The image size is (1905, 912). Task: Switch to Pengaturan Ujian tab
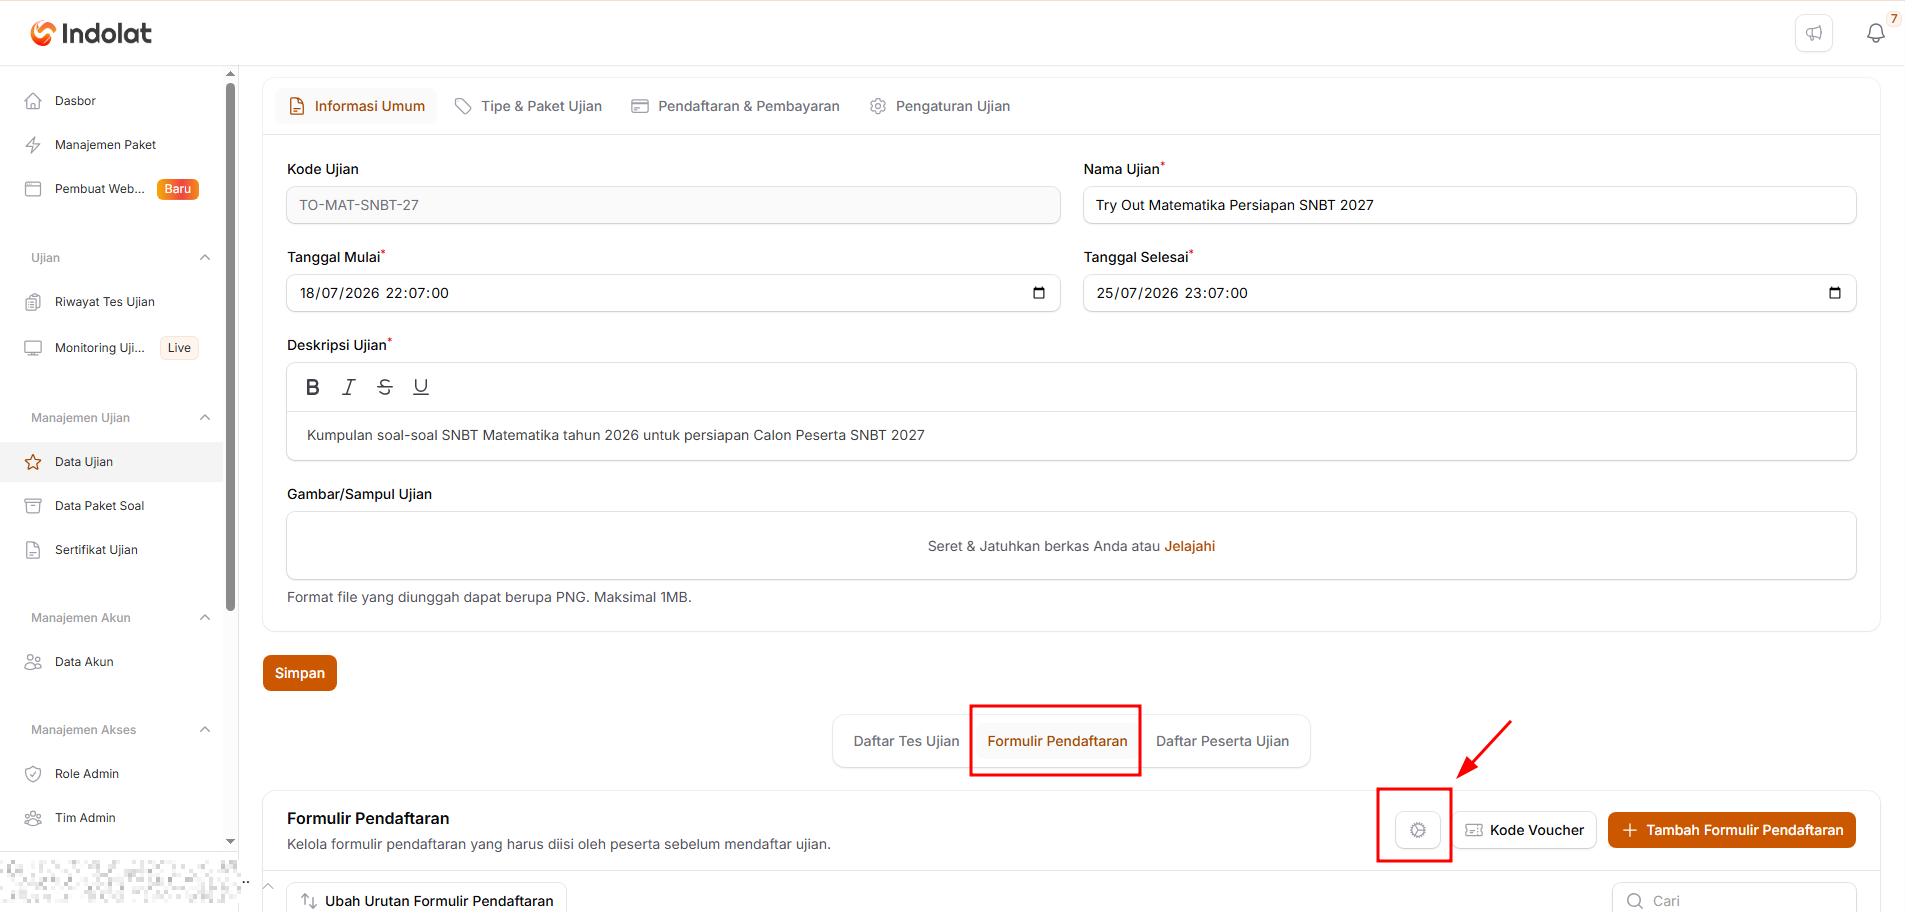(940, 106)
